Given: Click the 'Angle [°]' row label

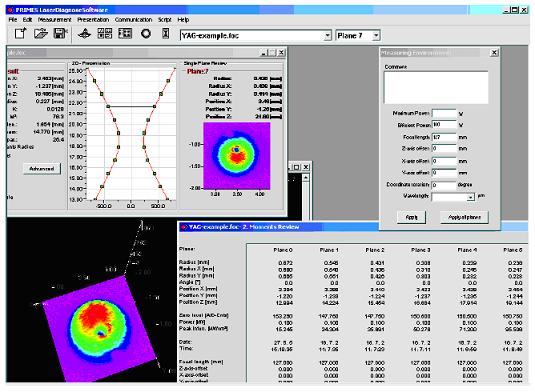Looking at the screenshot, I should tap(189, 282).
